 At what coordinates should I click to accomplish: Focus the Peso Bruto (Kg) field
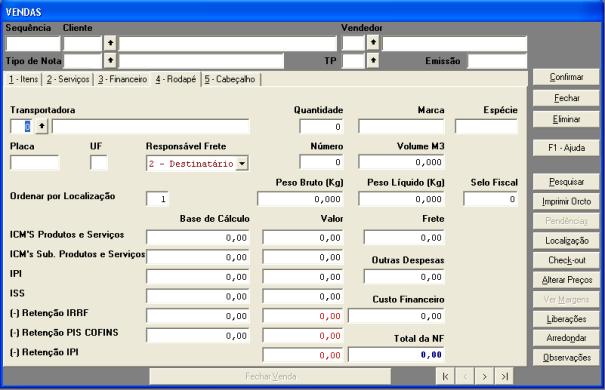coord(300,199)
